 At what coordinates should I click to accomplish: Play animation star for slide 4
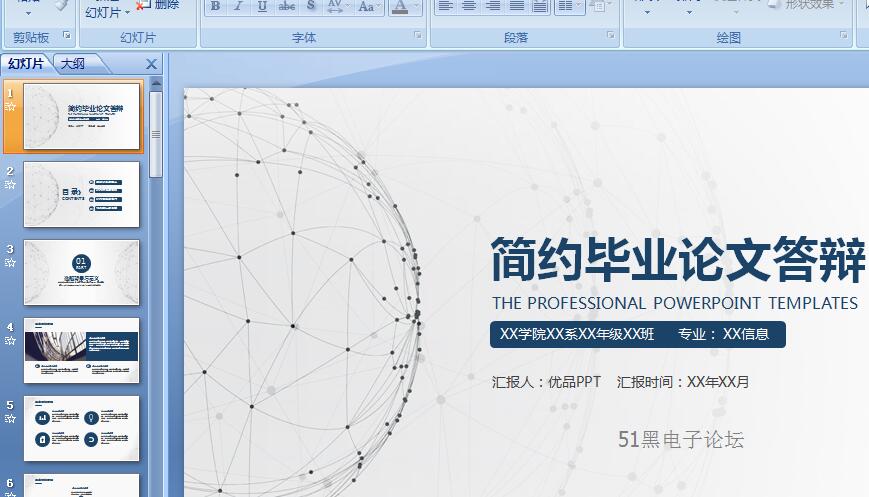tap(10, 341)
